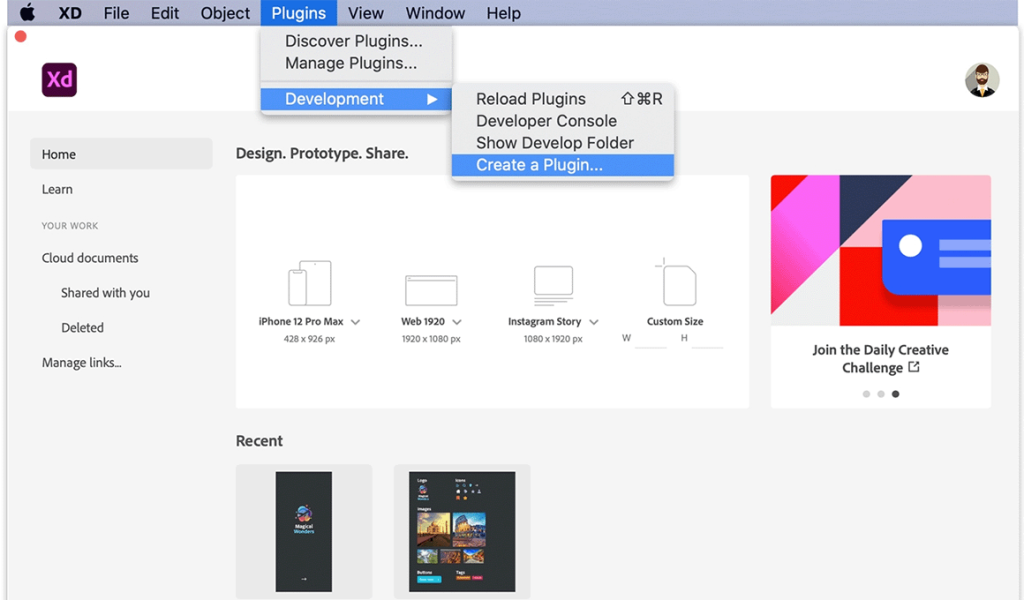Screen dimensions: 1024x600
Task: Open the XD application menu
Action: [70, 13]
